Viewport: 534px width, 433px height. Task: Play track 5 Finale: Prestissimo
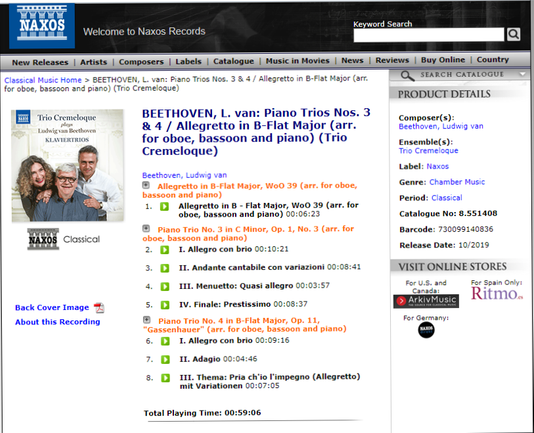[x=165, y=305]
